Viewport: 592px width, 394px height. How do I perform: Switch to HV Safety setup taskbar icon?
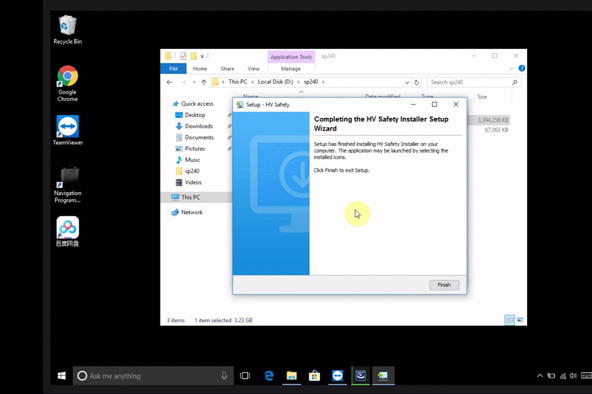[x=383, y=376]
